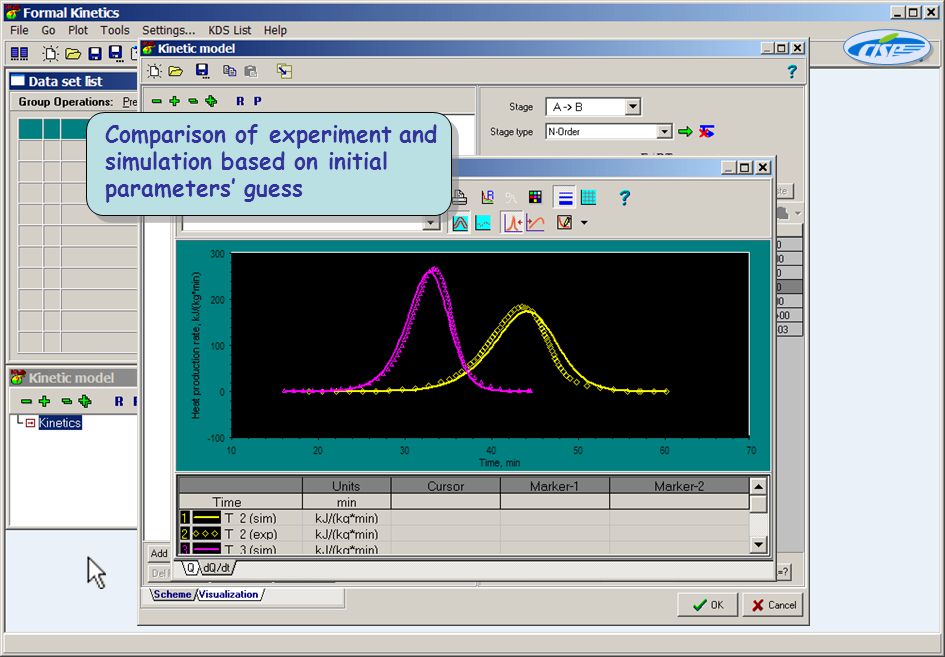945x657 pixels.
Task: Open the File menu
Action: tap(19, 30)
